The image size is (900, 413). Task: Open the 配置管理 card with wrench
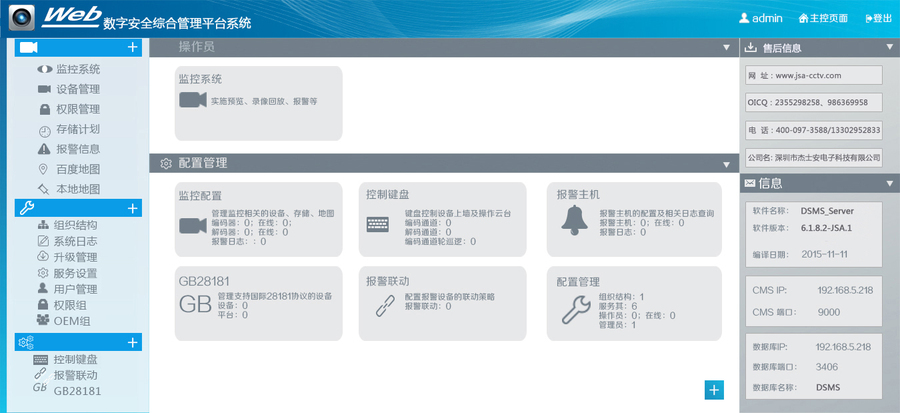pyautogui.click(x=634, y=303)
